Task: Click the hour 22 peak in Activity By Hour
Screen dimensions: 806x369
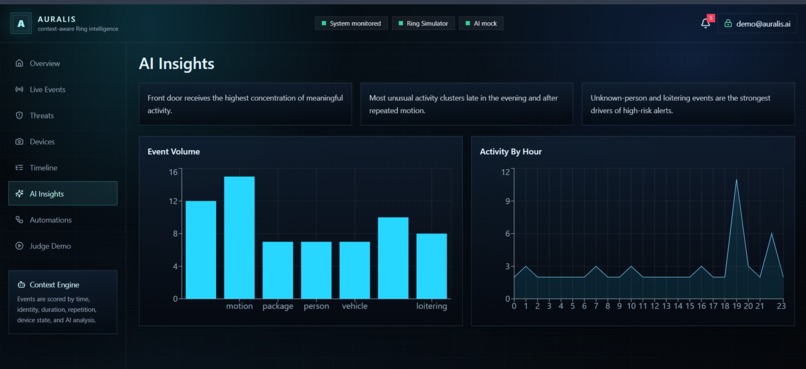Action: tap(772, 234)
